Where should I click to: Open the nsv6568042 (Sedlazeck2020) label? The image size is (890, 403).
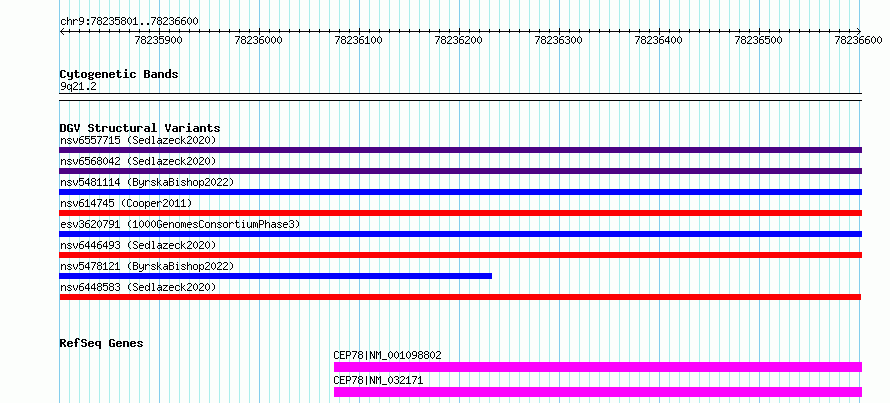coord(138,161)
